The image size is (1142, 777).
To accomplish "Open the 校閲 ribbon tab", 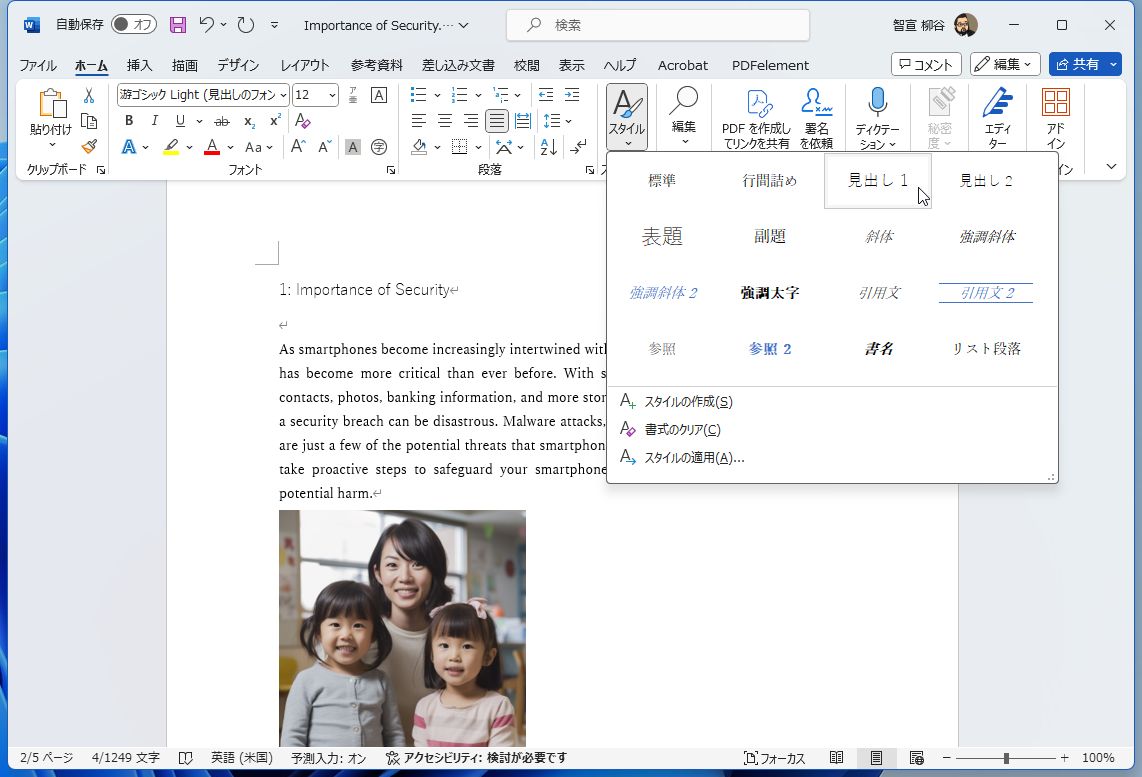I will 526,65.
